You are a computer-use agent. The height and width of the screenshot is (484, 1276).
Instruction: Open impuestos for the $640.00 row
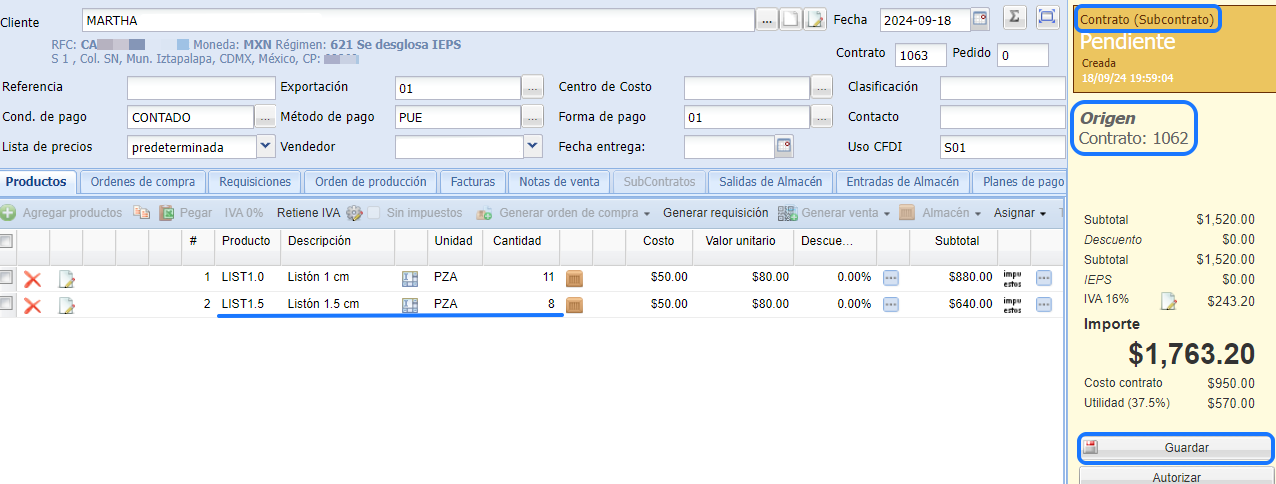pyautogui.click(x=1012, y=304)
